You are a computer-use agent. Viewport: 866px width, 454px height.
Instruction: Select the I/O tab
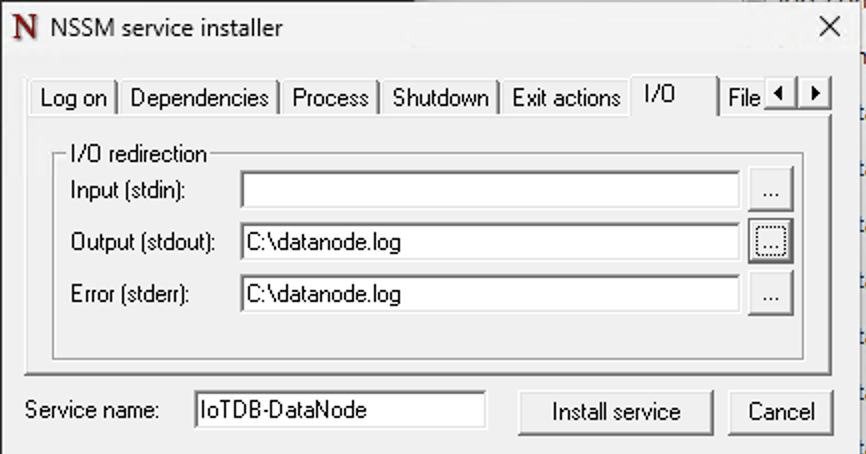tap(660, 95)
